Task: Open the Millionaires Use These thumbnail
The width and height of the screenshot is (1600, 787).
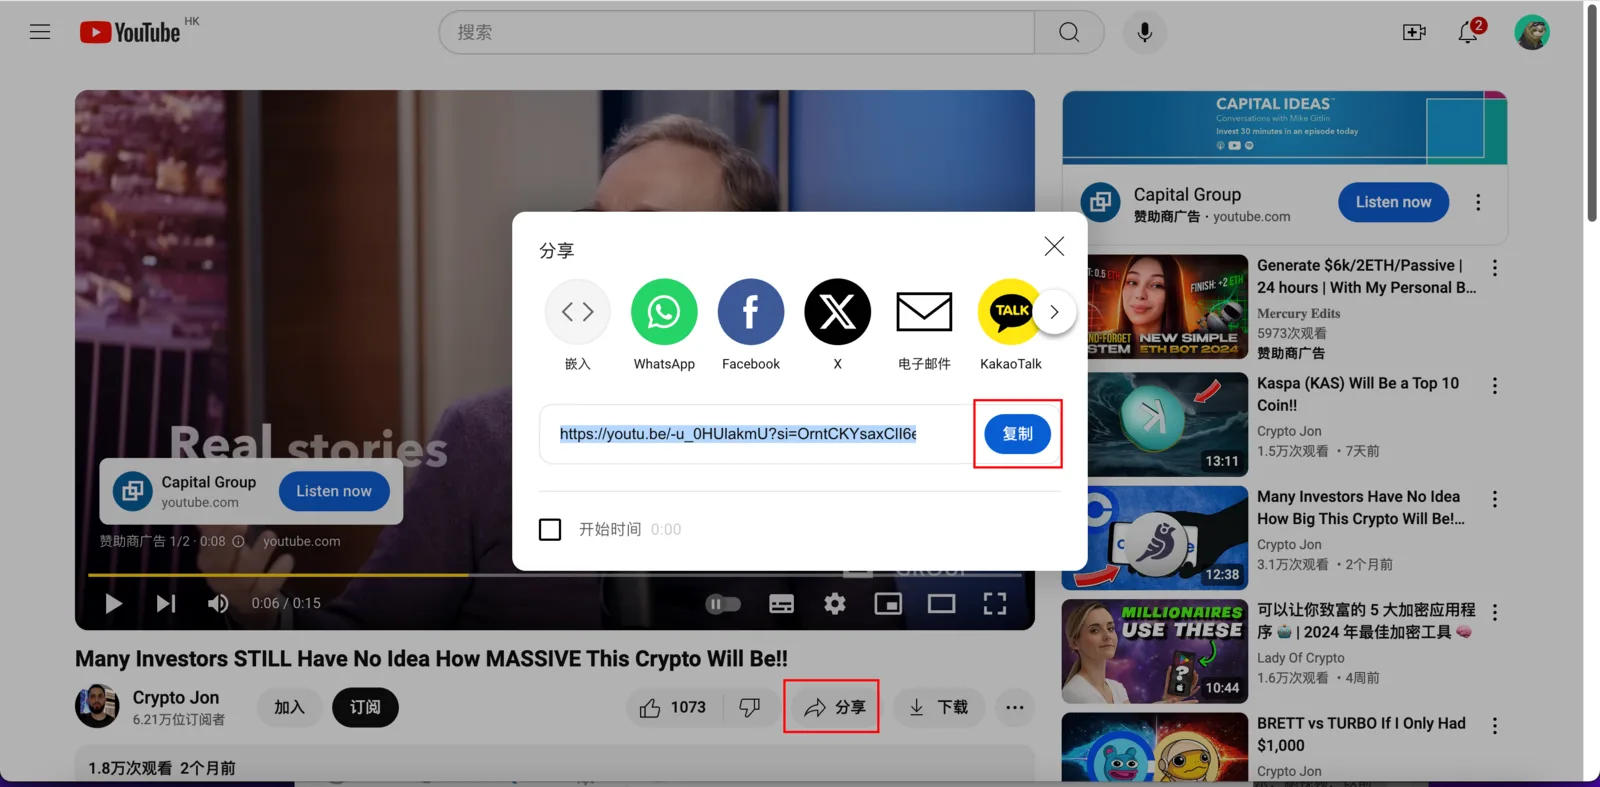Action: coord(1155,651)
